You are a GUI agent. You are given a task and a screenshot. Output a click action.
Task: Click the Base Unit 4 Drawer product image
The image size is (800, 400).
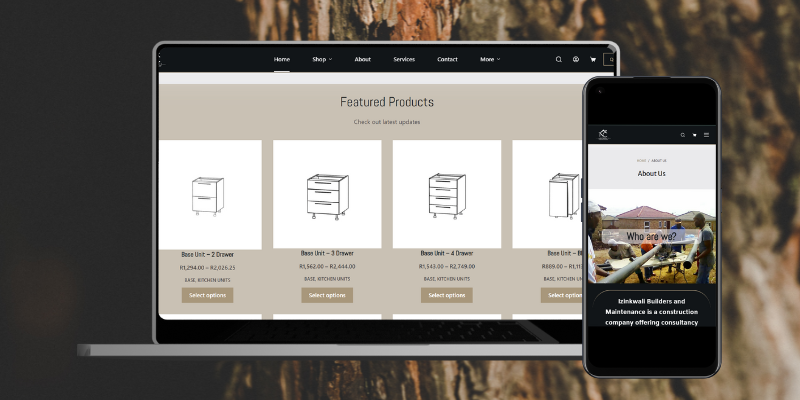[447, 195]
